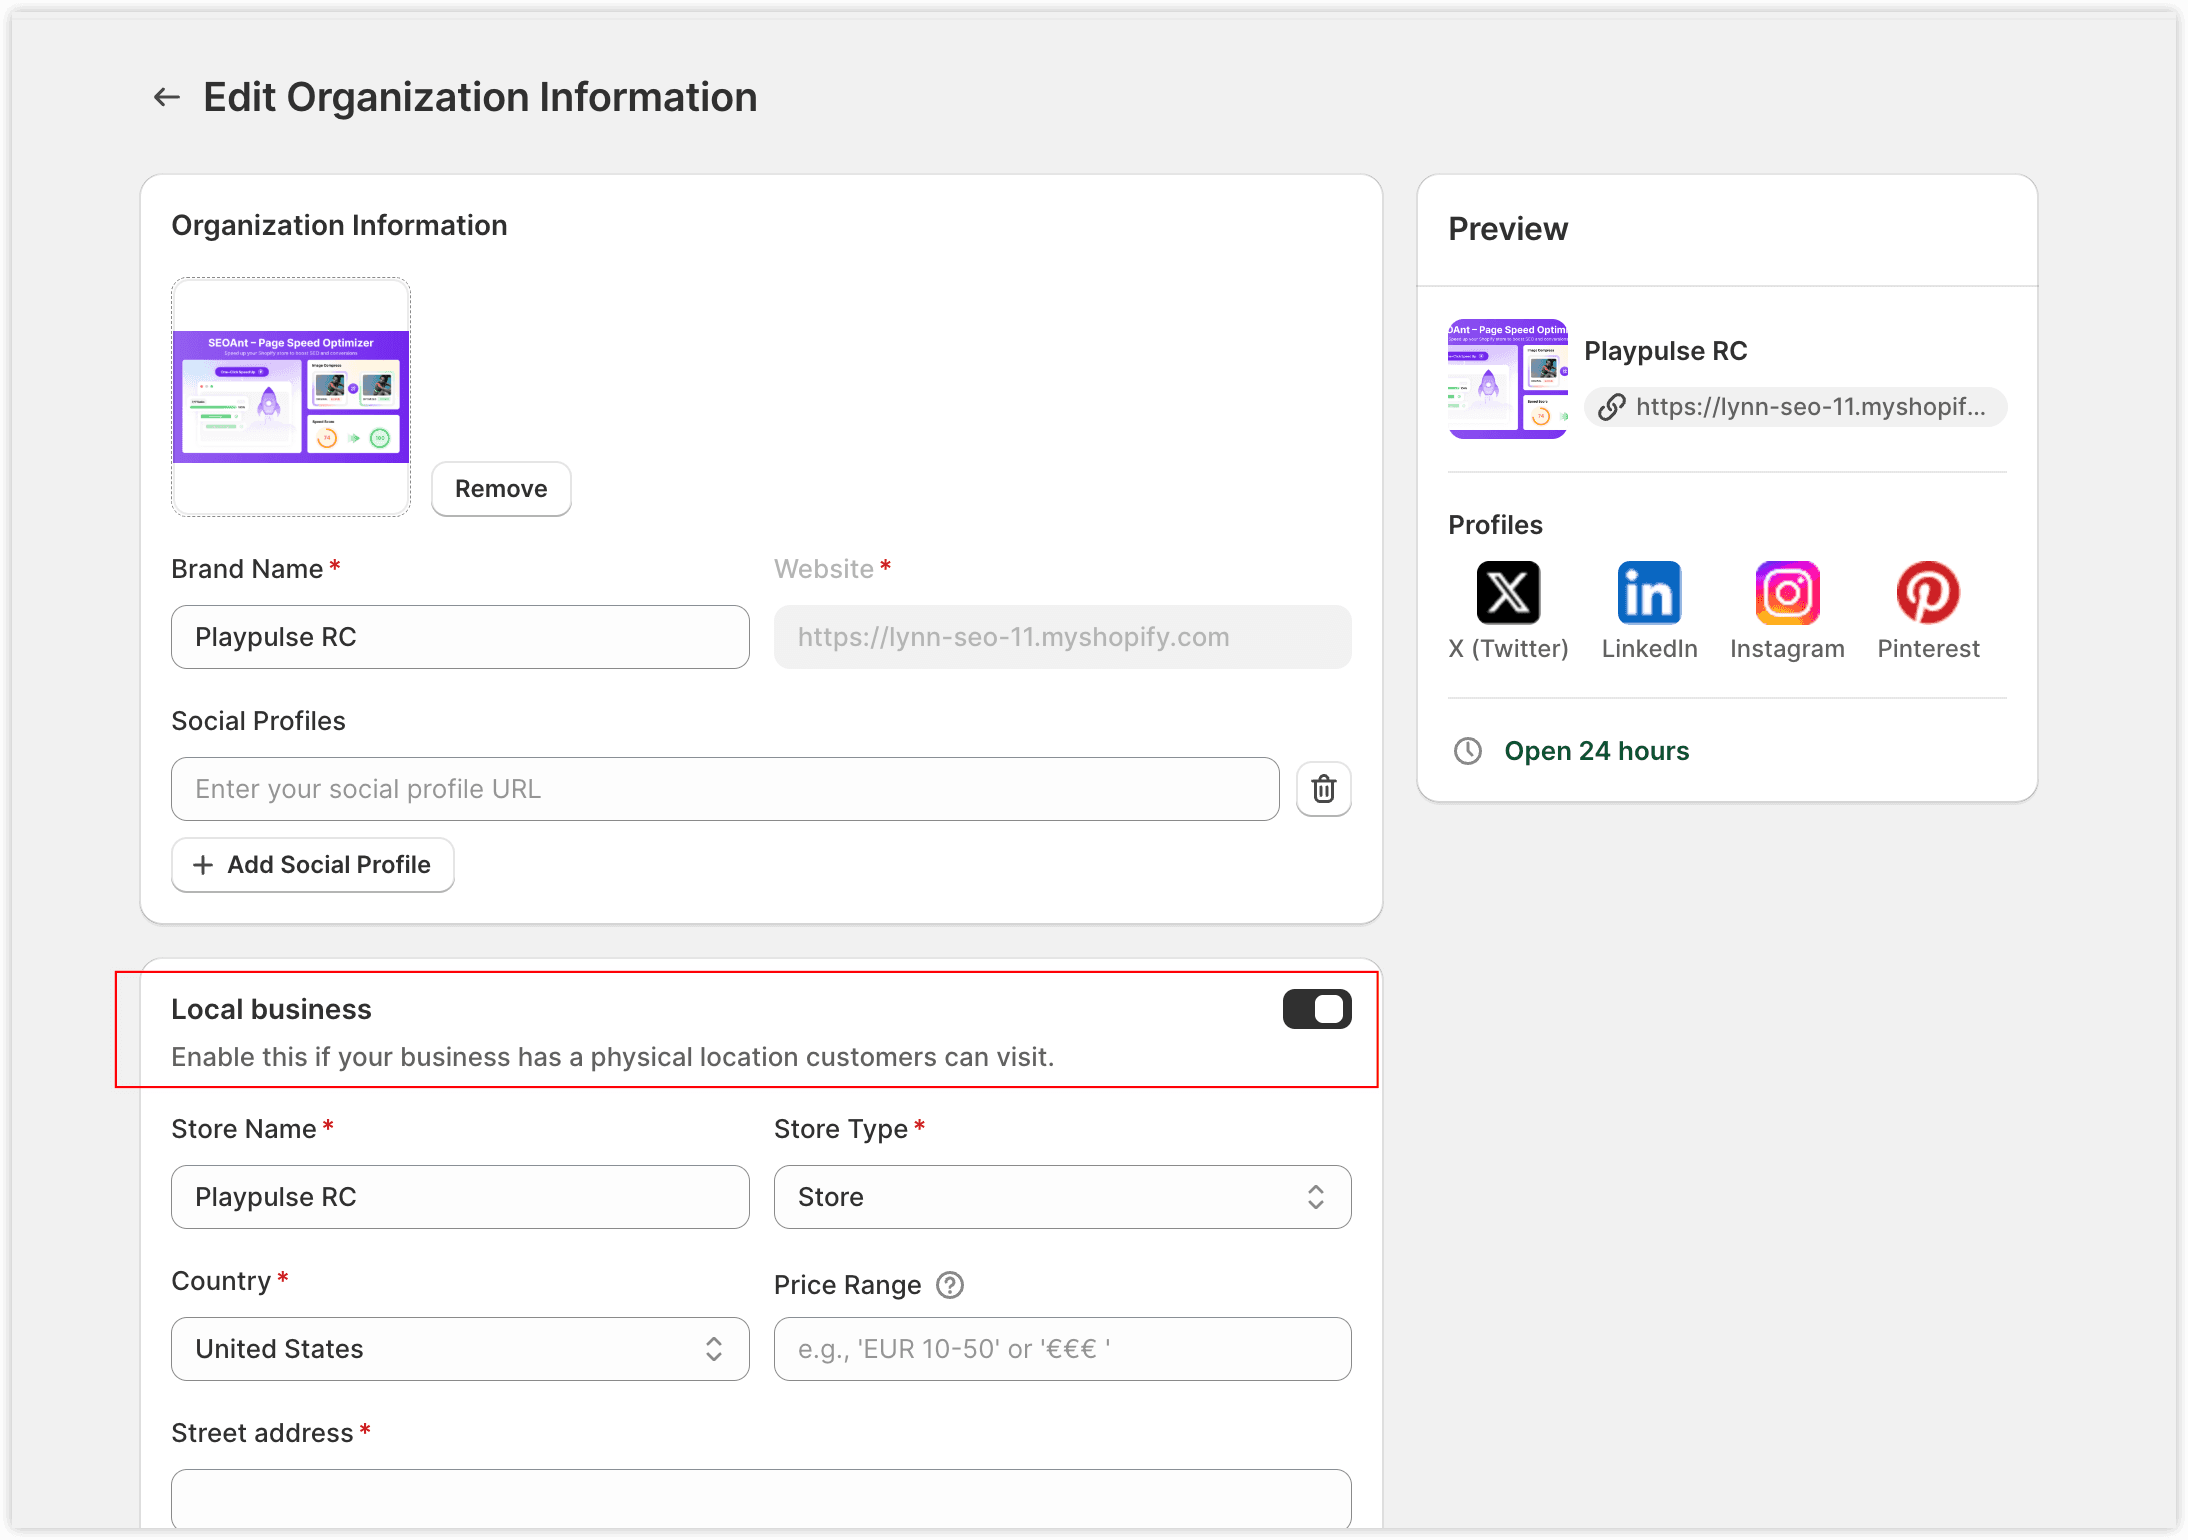Click the disabled Website field
Viewport: 2188px width, 1540px height.
(1062, 637)
